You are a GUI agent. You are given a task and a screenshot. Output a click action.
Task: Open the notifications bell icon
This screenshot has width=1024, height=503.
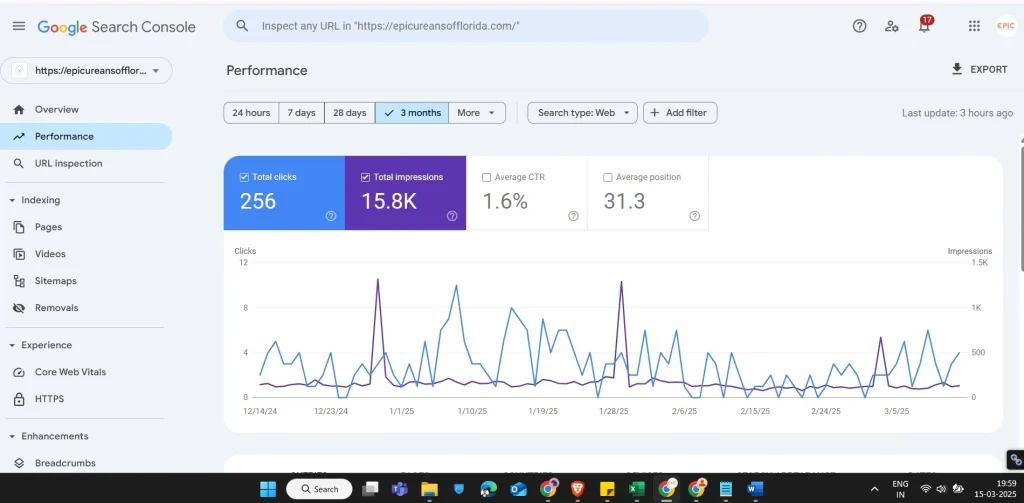[924, 26]
